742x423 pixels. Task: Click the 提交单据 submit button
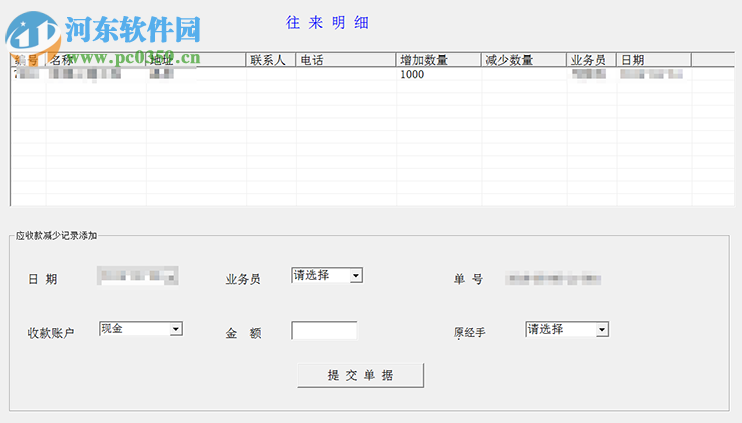click(x=361, y=375)
